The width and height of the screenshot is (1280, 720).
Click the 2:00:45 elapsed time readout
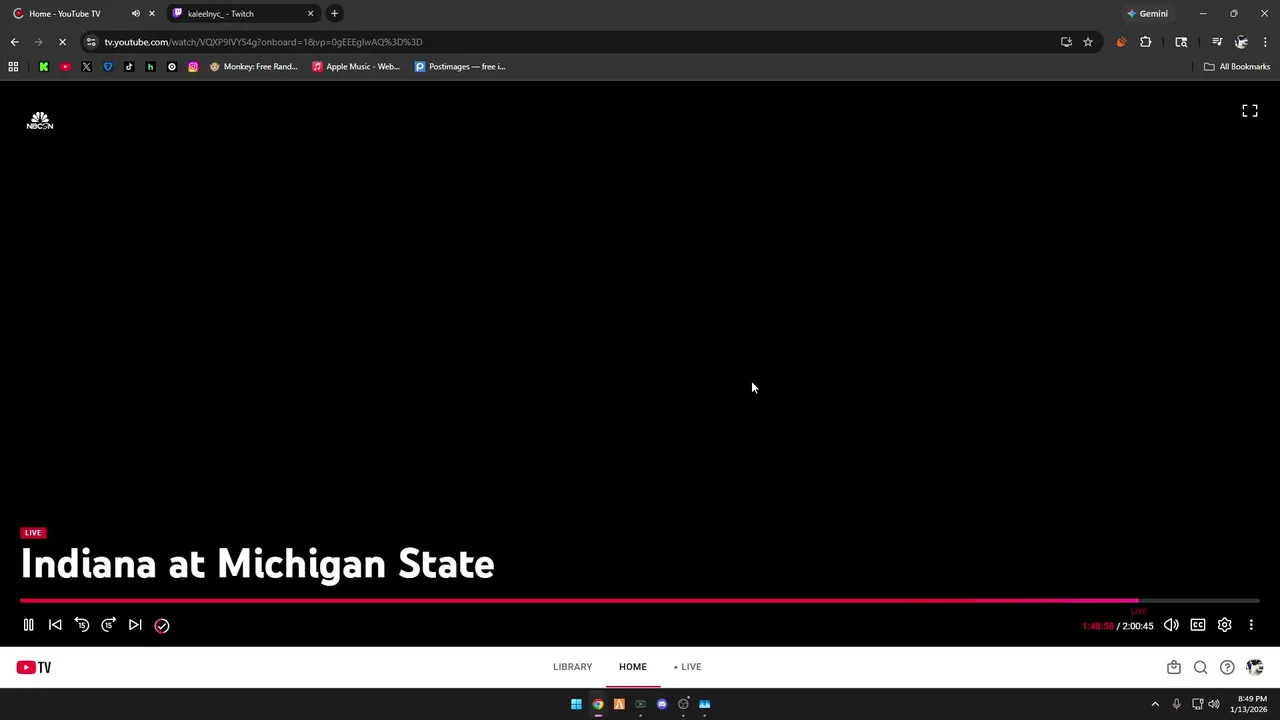coord(1138,626)
